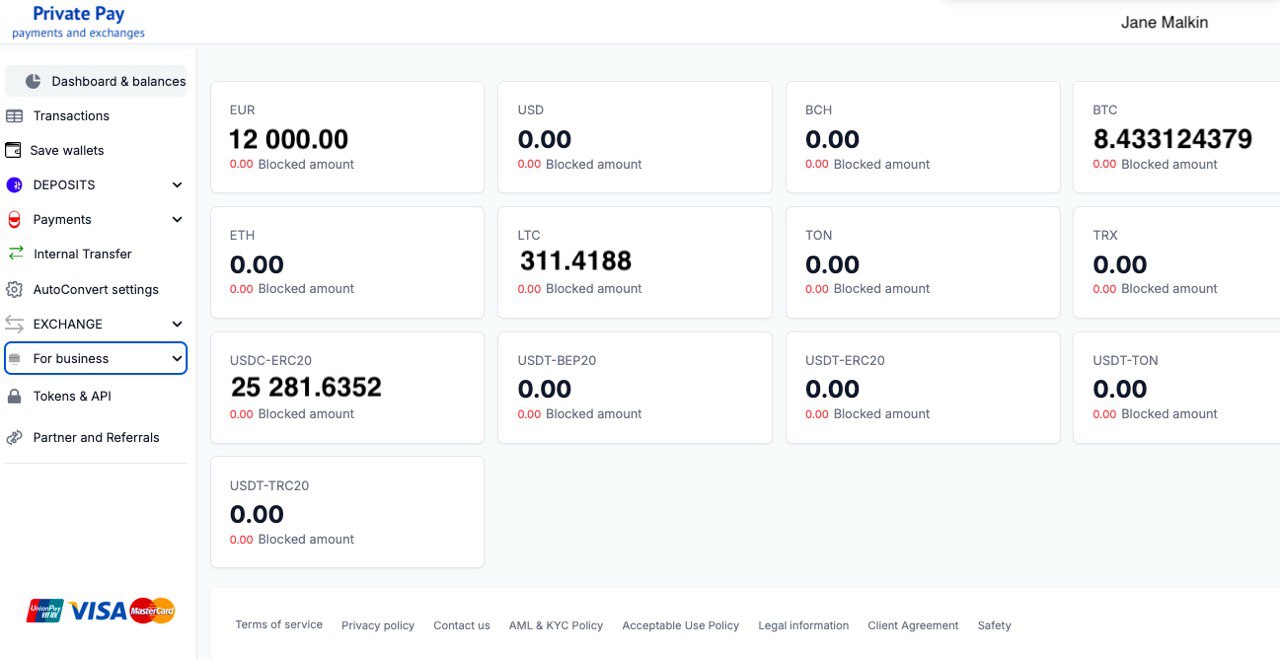Open the AML & KYC Policy link
Screen dimensions: 1280x659
(556, 626)
